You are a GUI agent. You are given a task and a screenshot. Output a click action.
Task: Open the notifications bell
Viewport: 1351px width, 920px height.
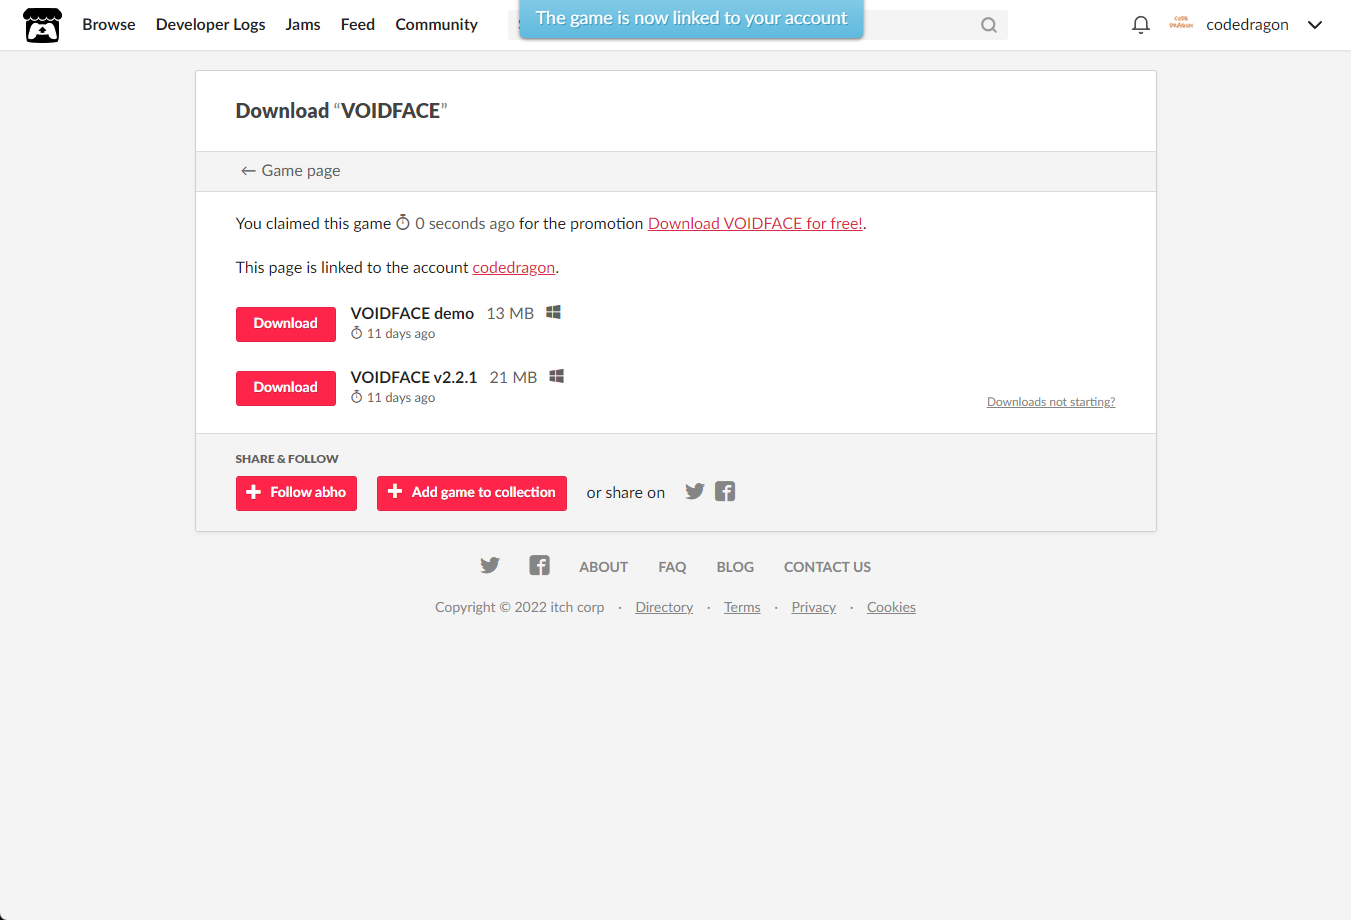point(1141,25)
